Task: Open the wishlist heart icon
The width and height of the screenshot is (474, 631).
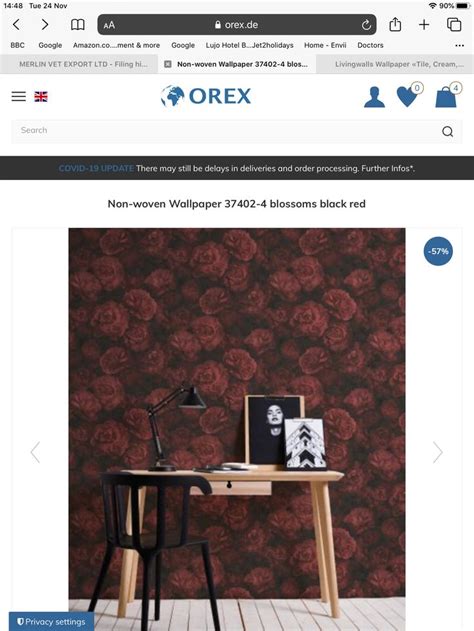Action: pos(407,97)
